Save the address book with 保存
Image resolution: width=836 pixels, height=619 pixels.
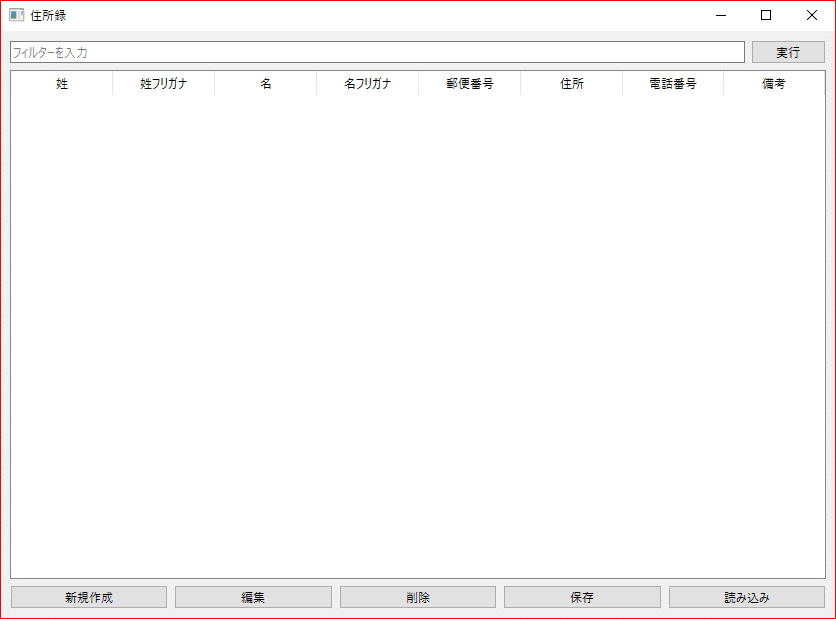click(x=582, y=597)
